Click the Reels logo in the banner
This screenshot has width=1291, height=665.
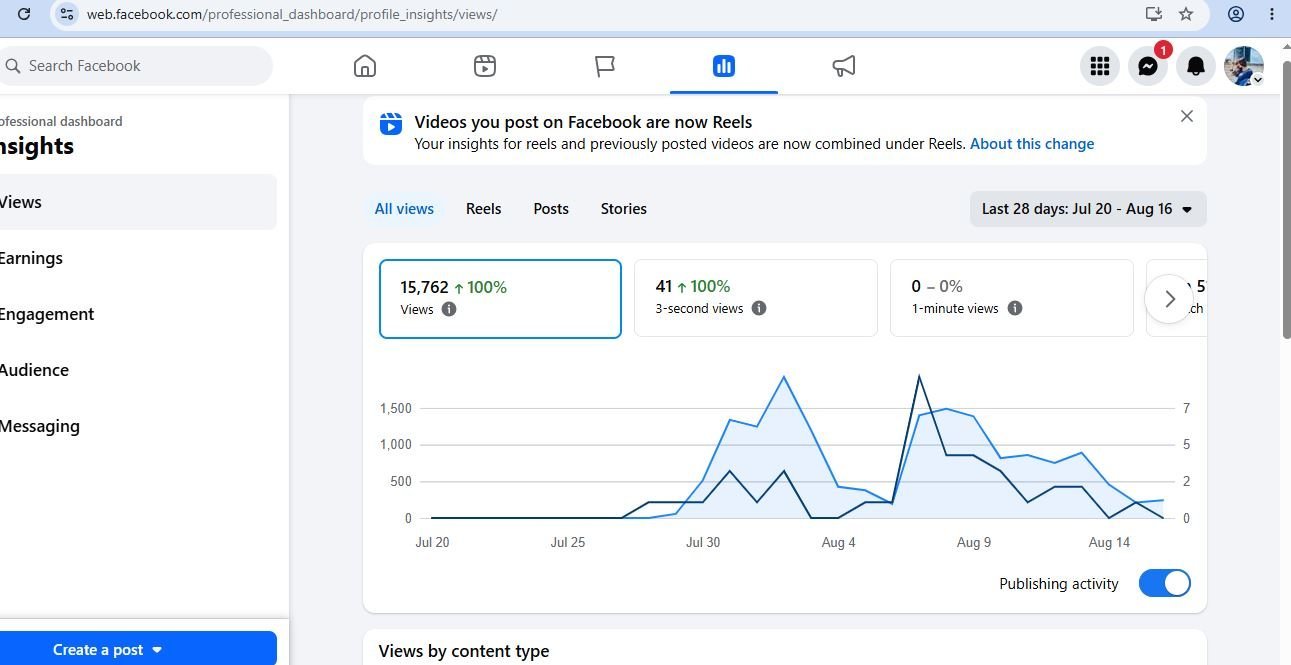click(x=391, y=123)
